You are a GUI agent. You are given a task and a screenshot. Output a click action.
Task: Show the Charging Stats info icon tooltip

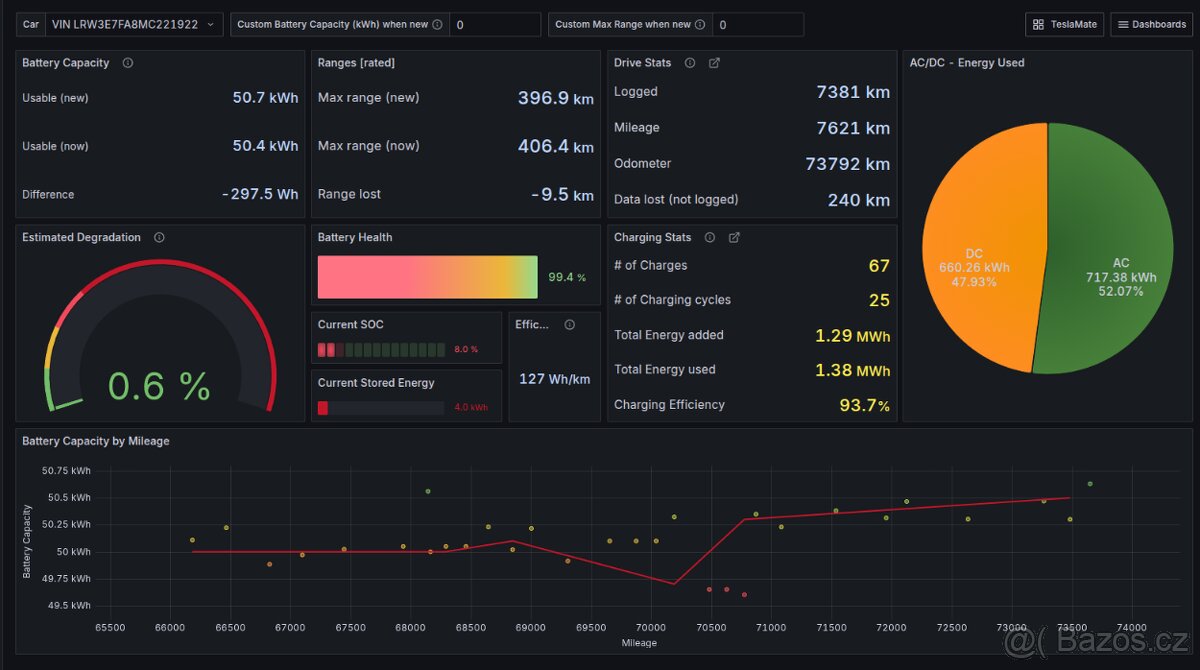710,238
